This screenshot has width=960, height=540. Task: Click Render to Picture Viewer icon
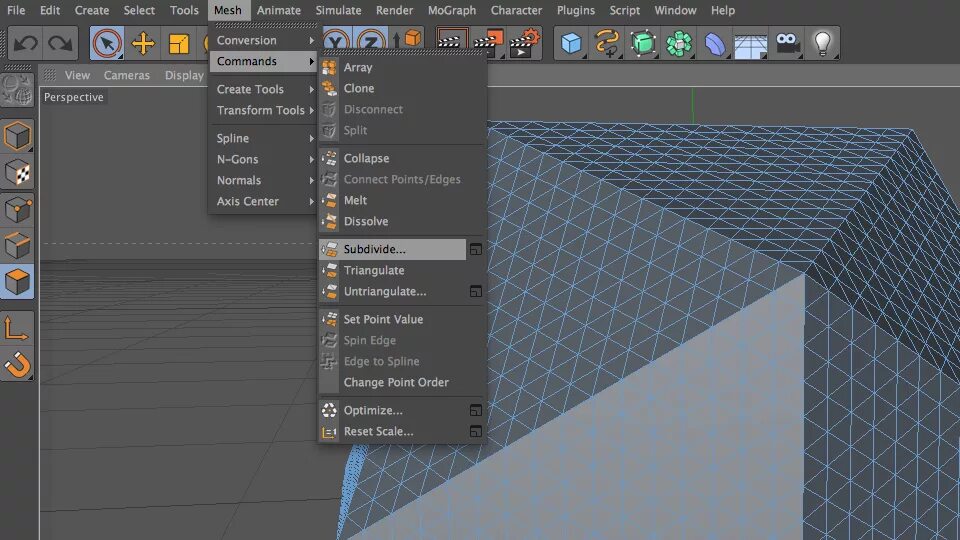(488, 43)
